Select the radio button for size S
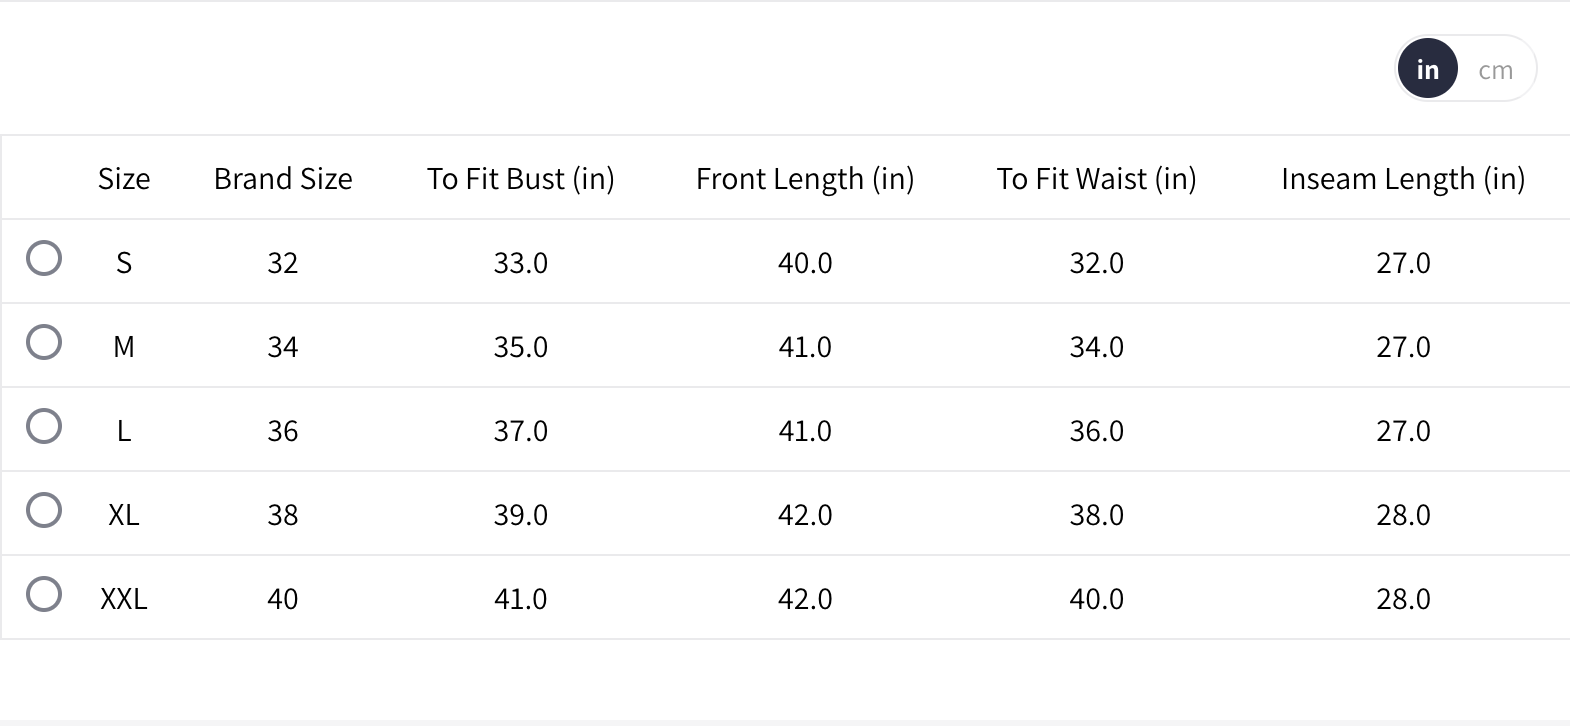1570x726 pixels. pyautogui.click(x=44, y=258)
